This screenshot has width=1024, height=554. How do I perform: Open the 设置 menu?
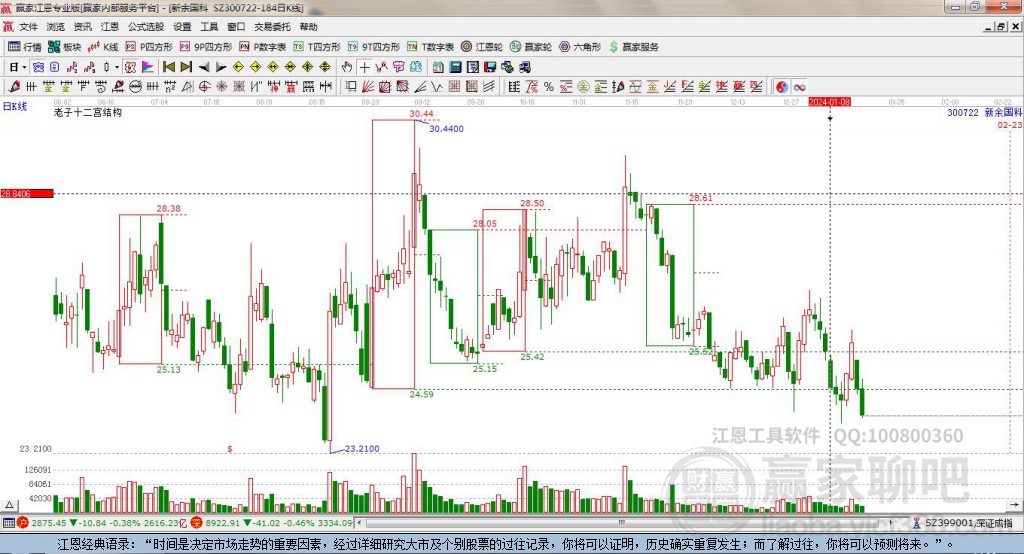click(182, 27)
